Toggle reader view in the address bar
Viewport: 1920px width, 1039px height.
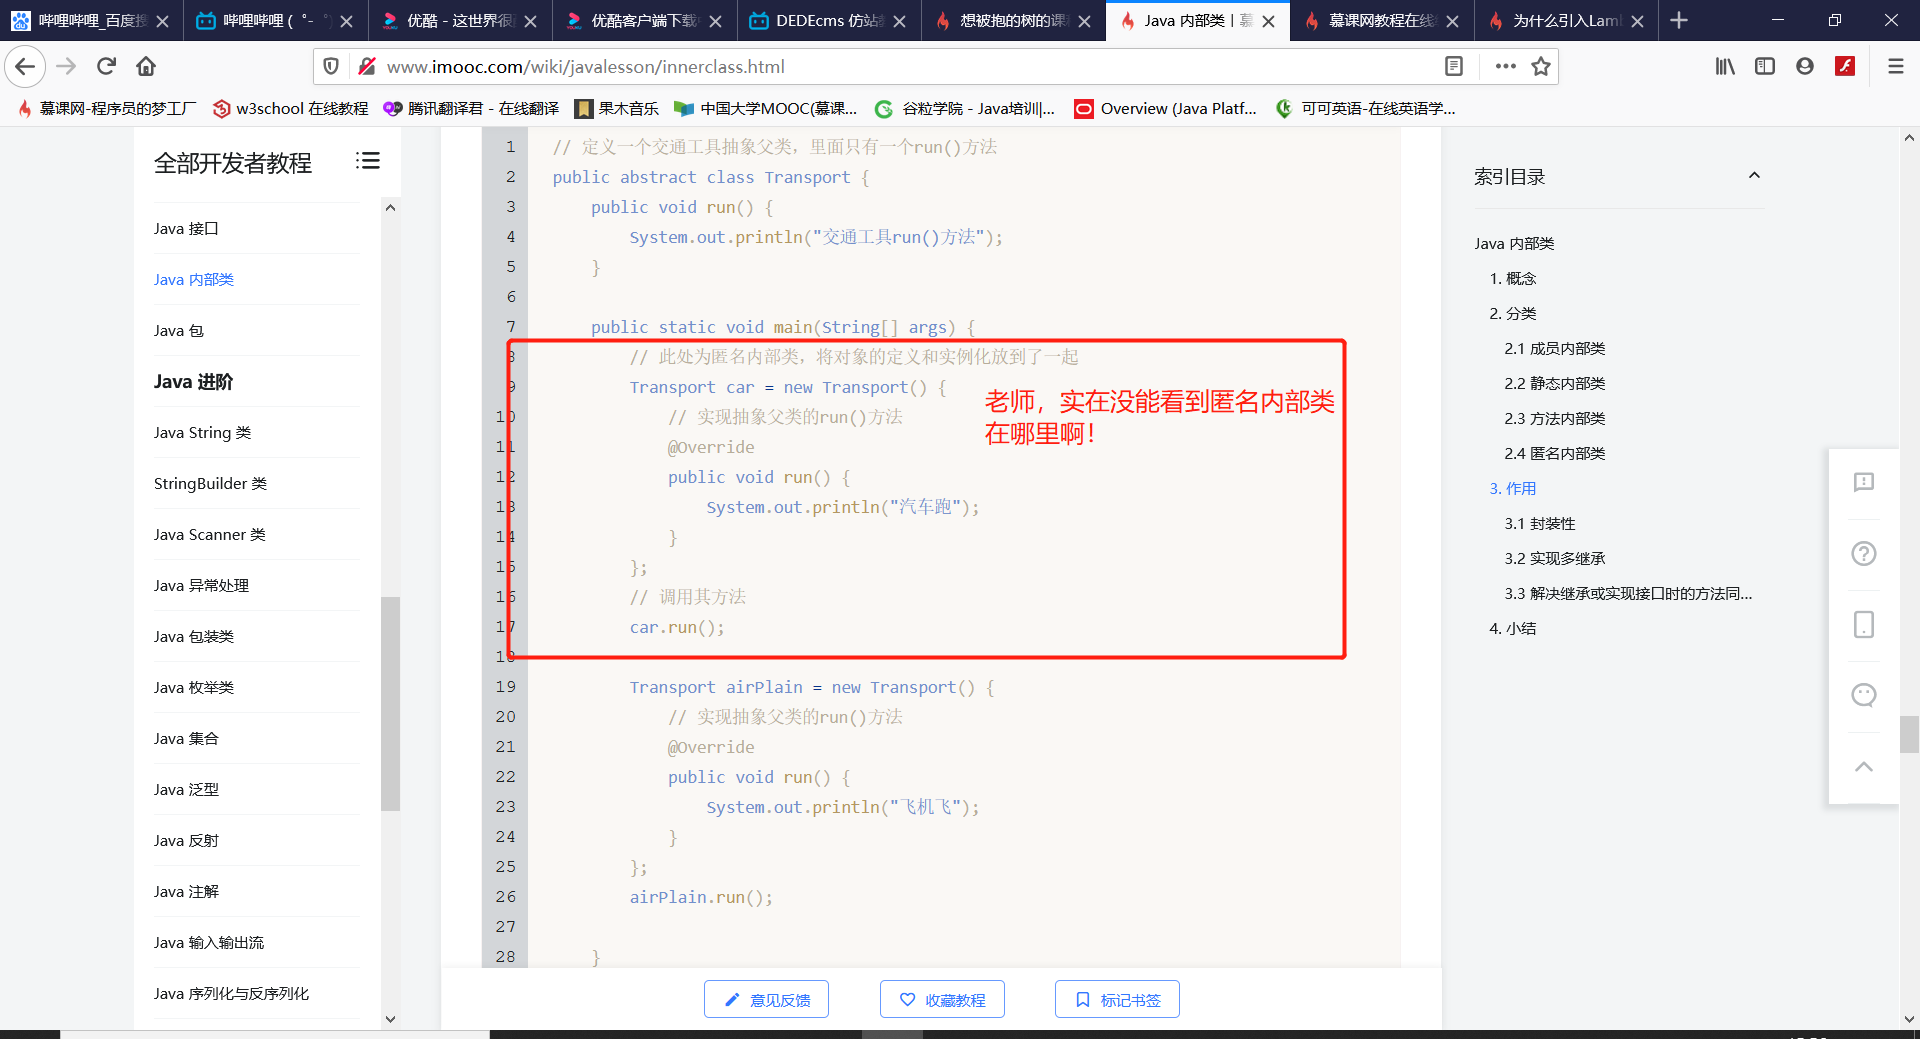click(x=1454, y=66)
